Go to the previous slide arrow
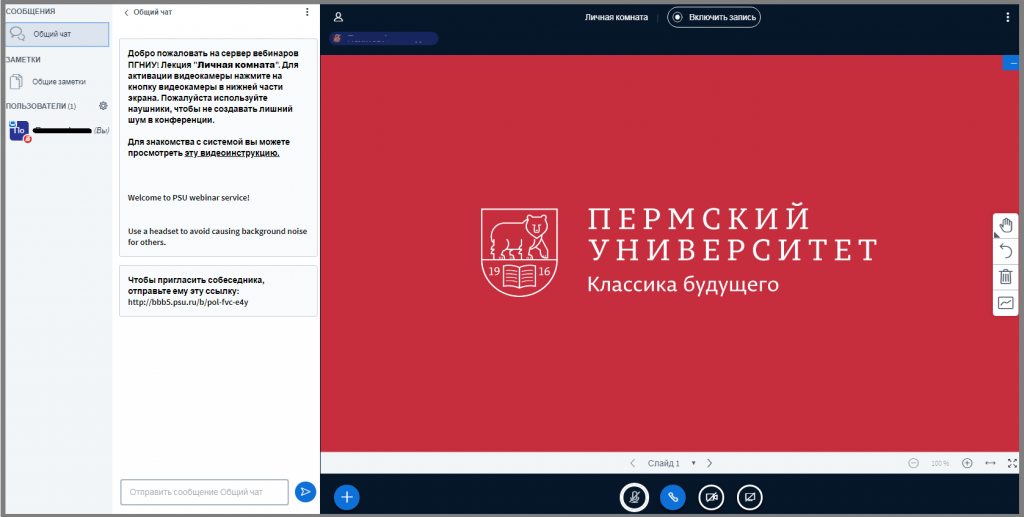1024x517 pixels. tap(632, 463)
